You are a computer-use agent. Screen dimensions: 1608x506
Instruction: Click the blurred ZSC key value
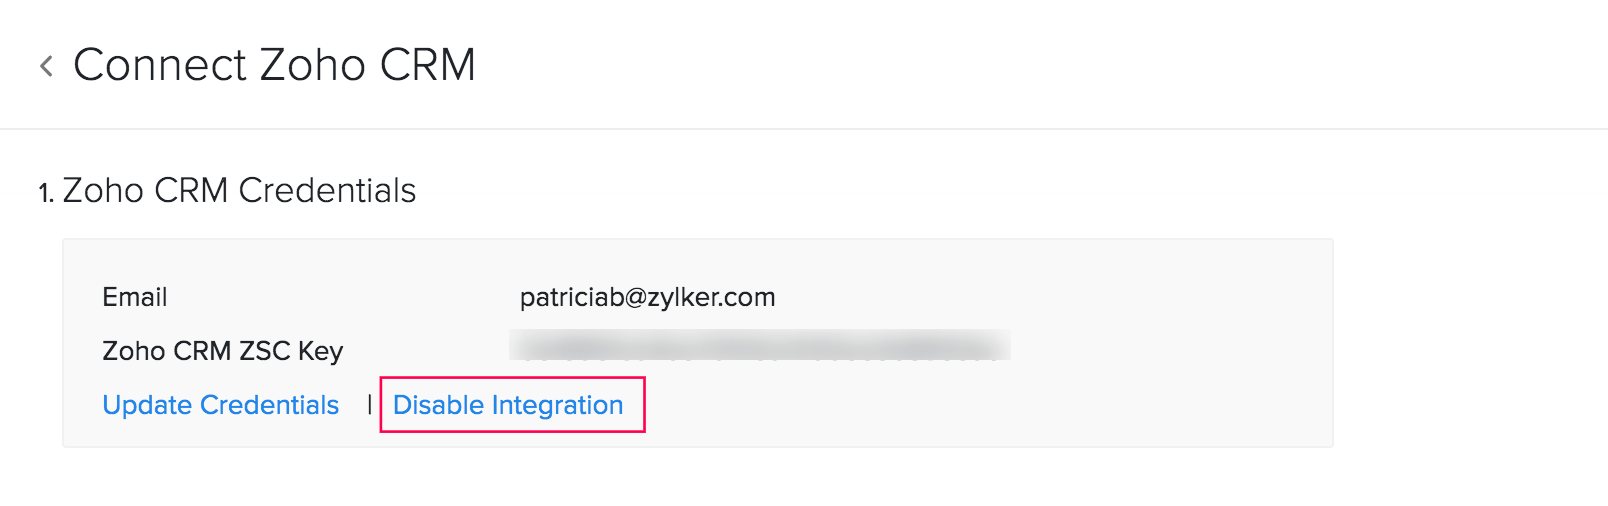coord(759,345)
